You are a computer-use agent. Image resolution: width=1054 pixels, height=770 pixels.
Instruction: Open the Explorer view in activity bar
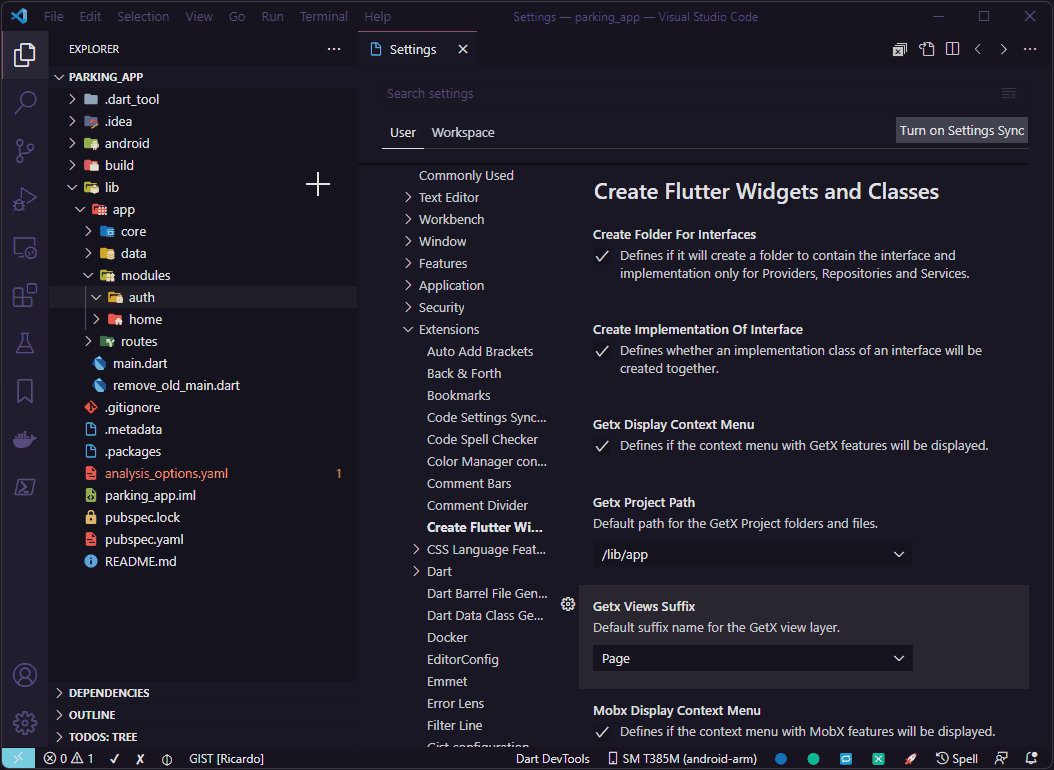tap(25, 54)
